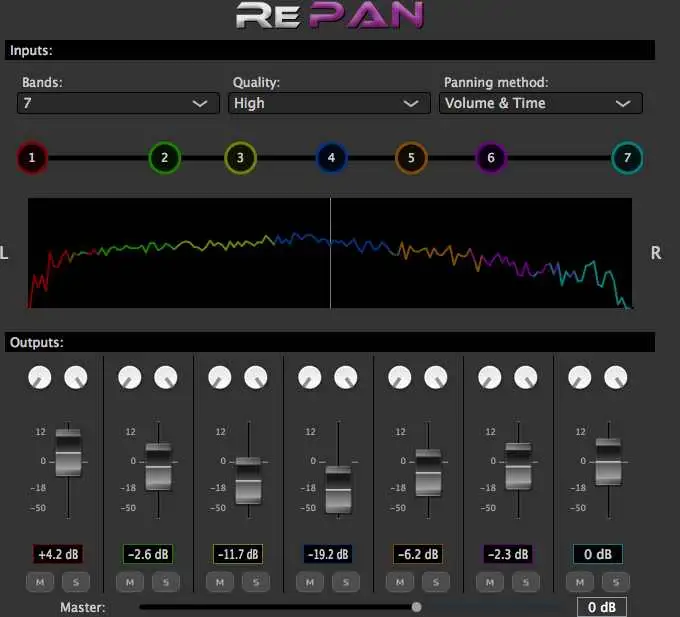Click the -6.2 dB value field
The image size is (680, 617).
click(418, 554)
